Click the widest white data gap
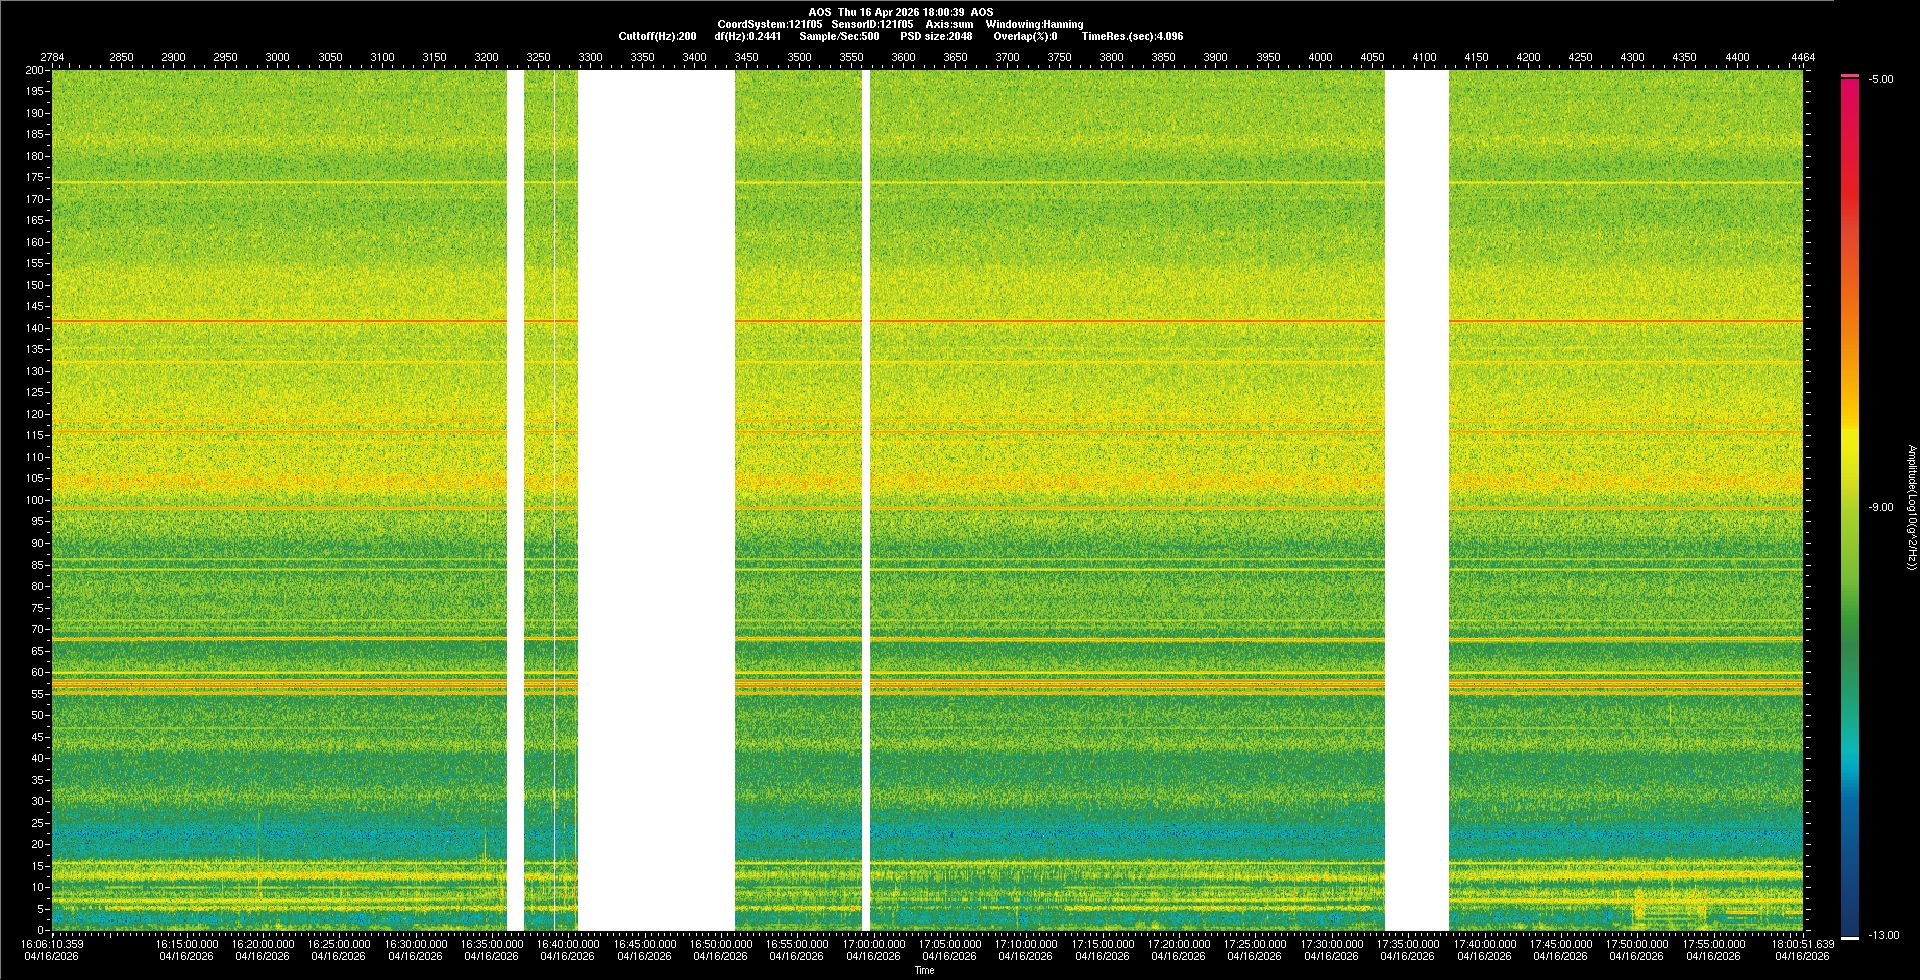Viewport: 1920px width, 980px height. point(656,500)
